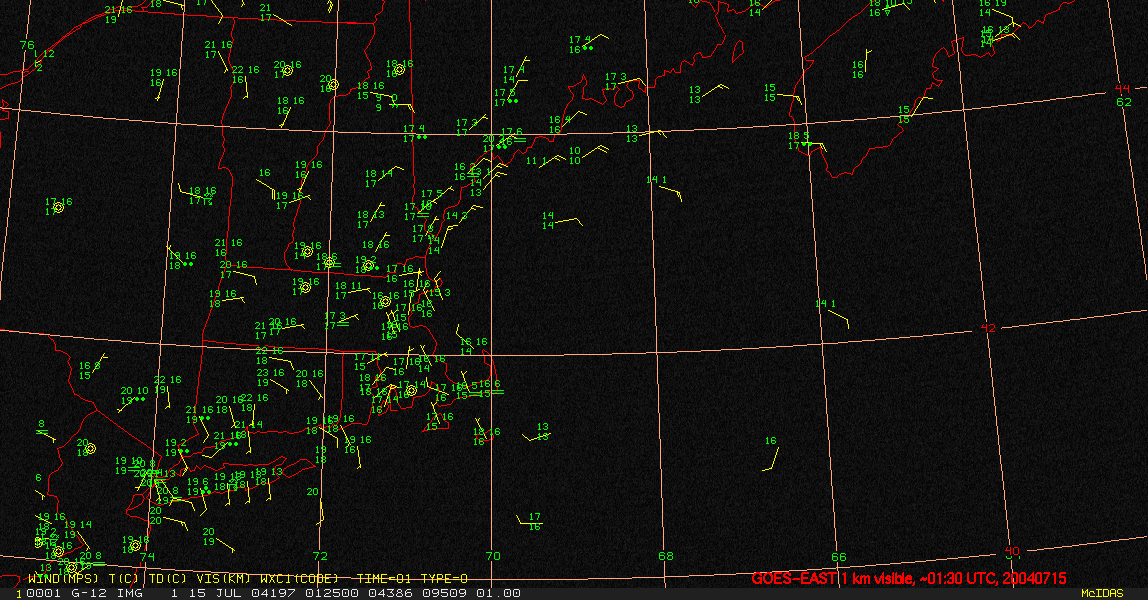Image resolution: width=1148 pixels, height=600 pixels.
Task: Click the WIND(MPS) legend label
Action: 64,579
